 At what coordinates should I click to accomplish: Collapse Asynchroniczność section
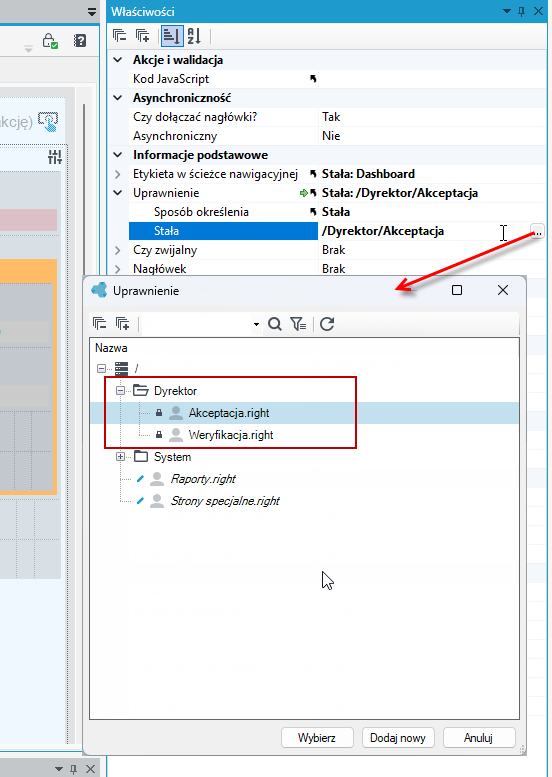(117, 98)
